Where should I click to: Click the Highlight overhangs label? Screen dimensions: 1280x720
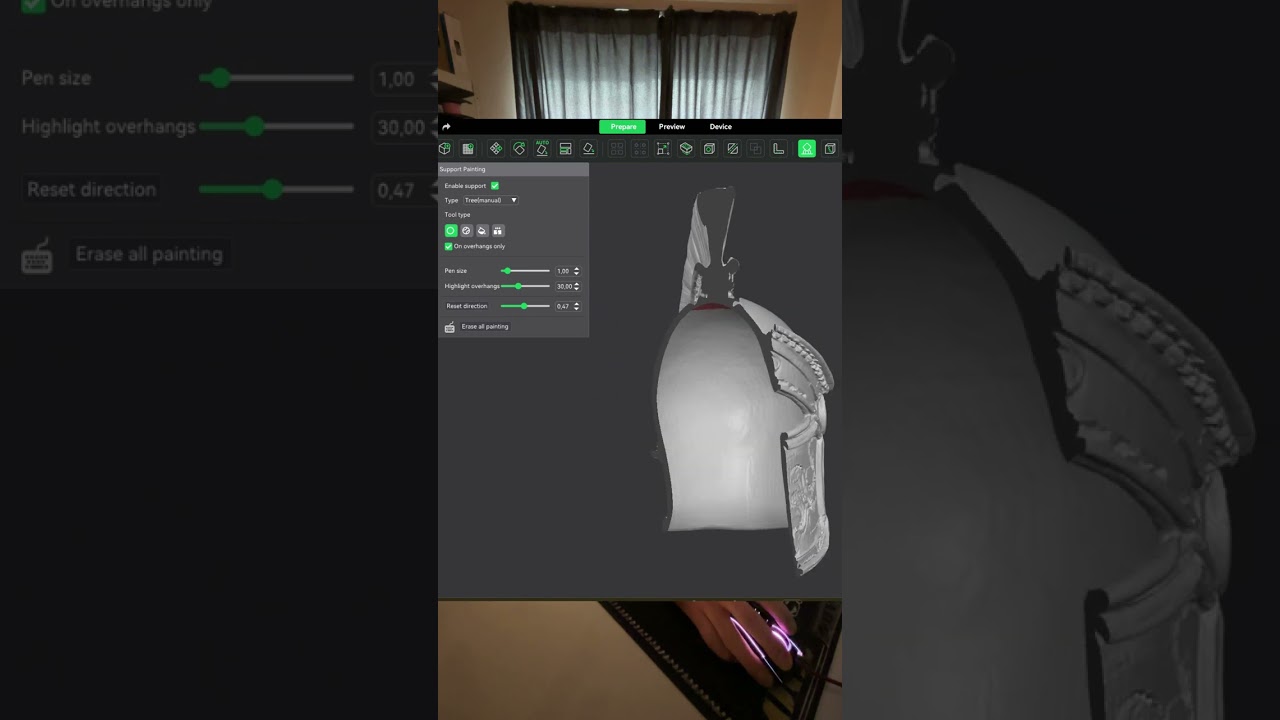(472, 286)
